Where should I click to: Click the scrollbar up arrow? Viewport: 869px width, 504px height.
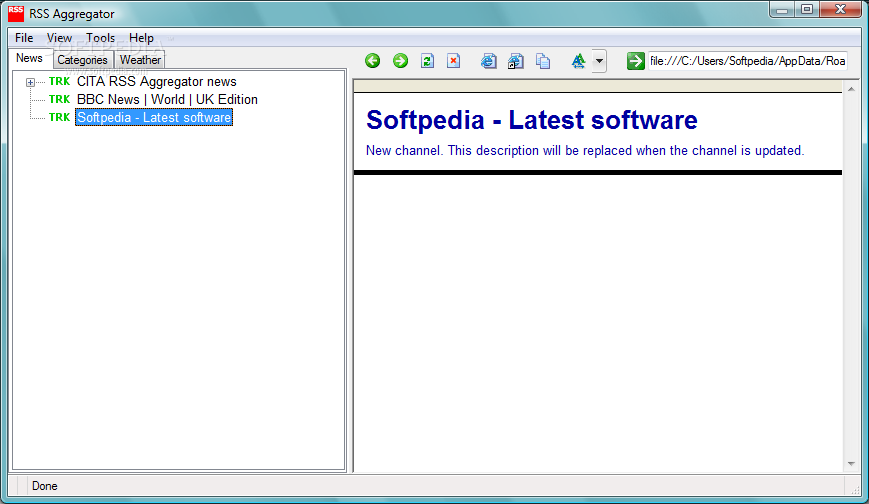(851, 89)
